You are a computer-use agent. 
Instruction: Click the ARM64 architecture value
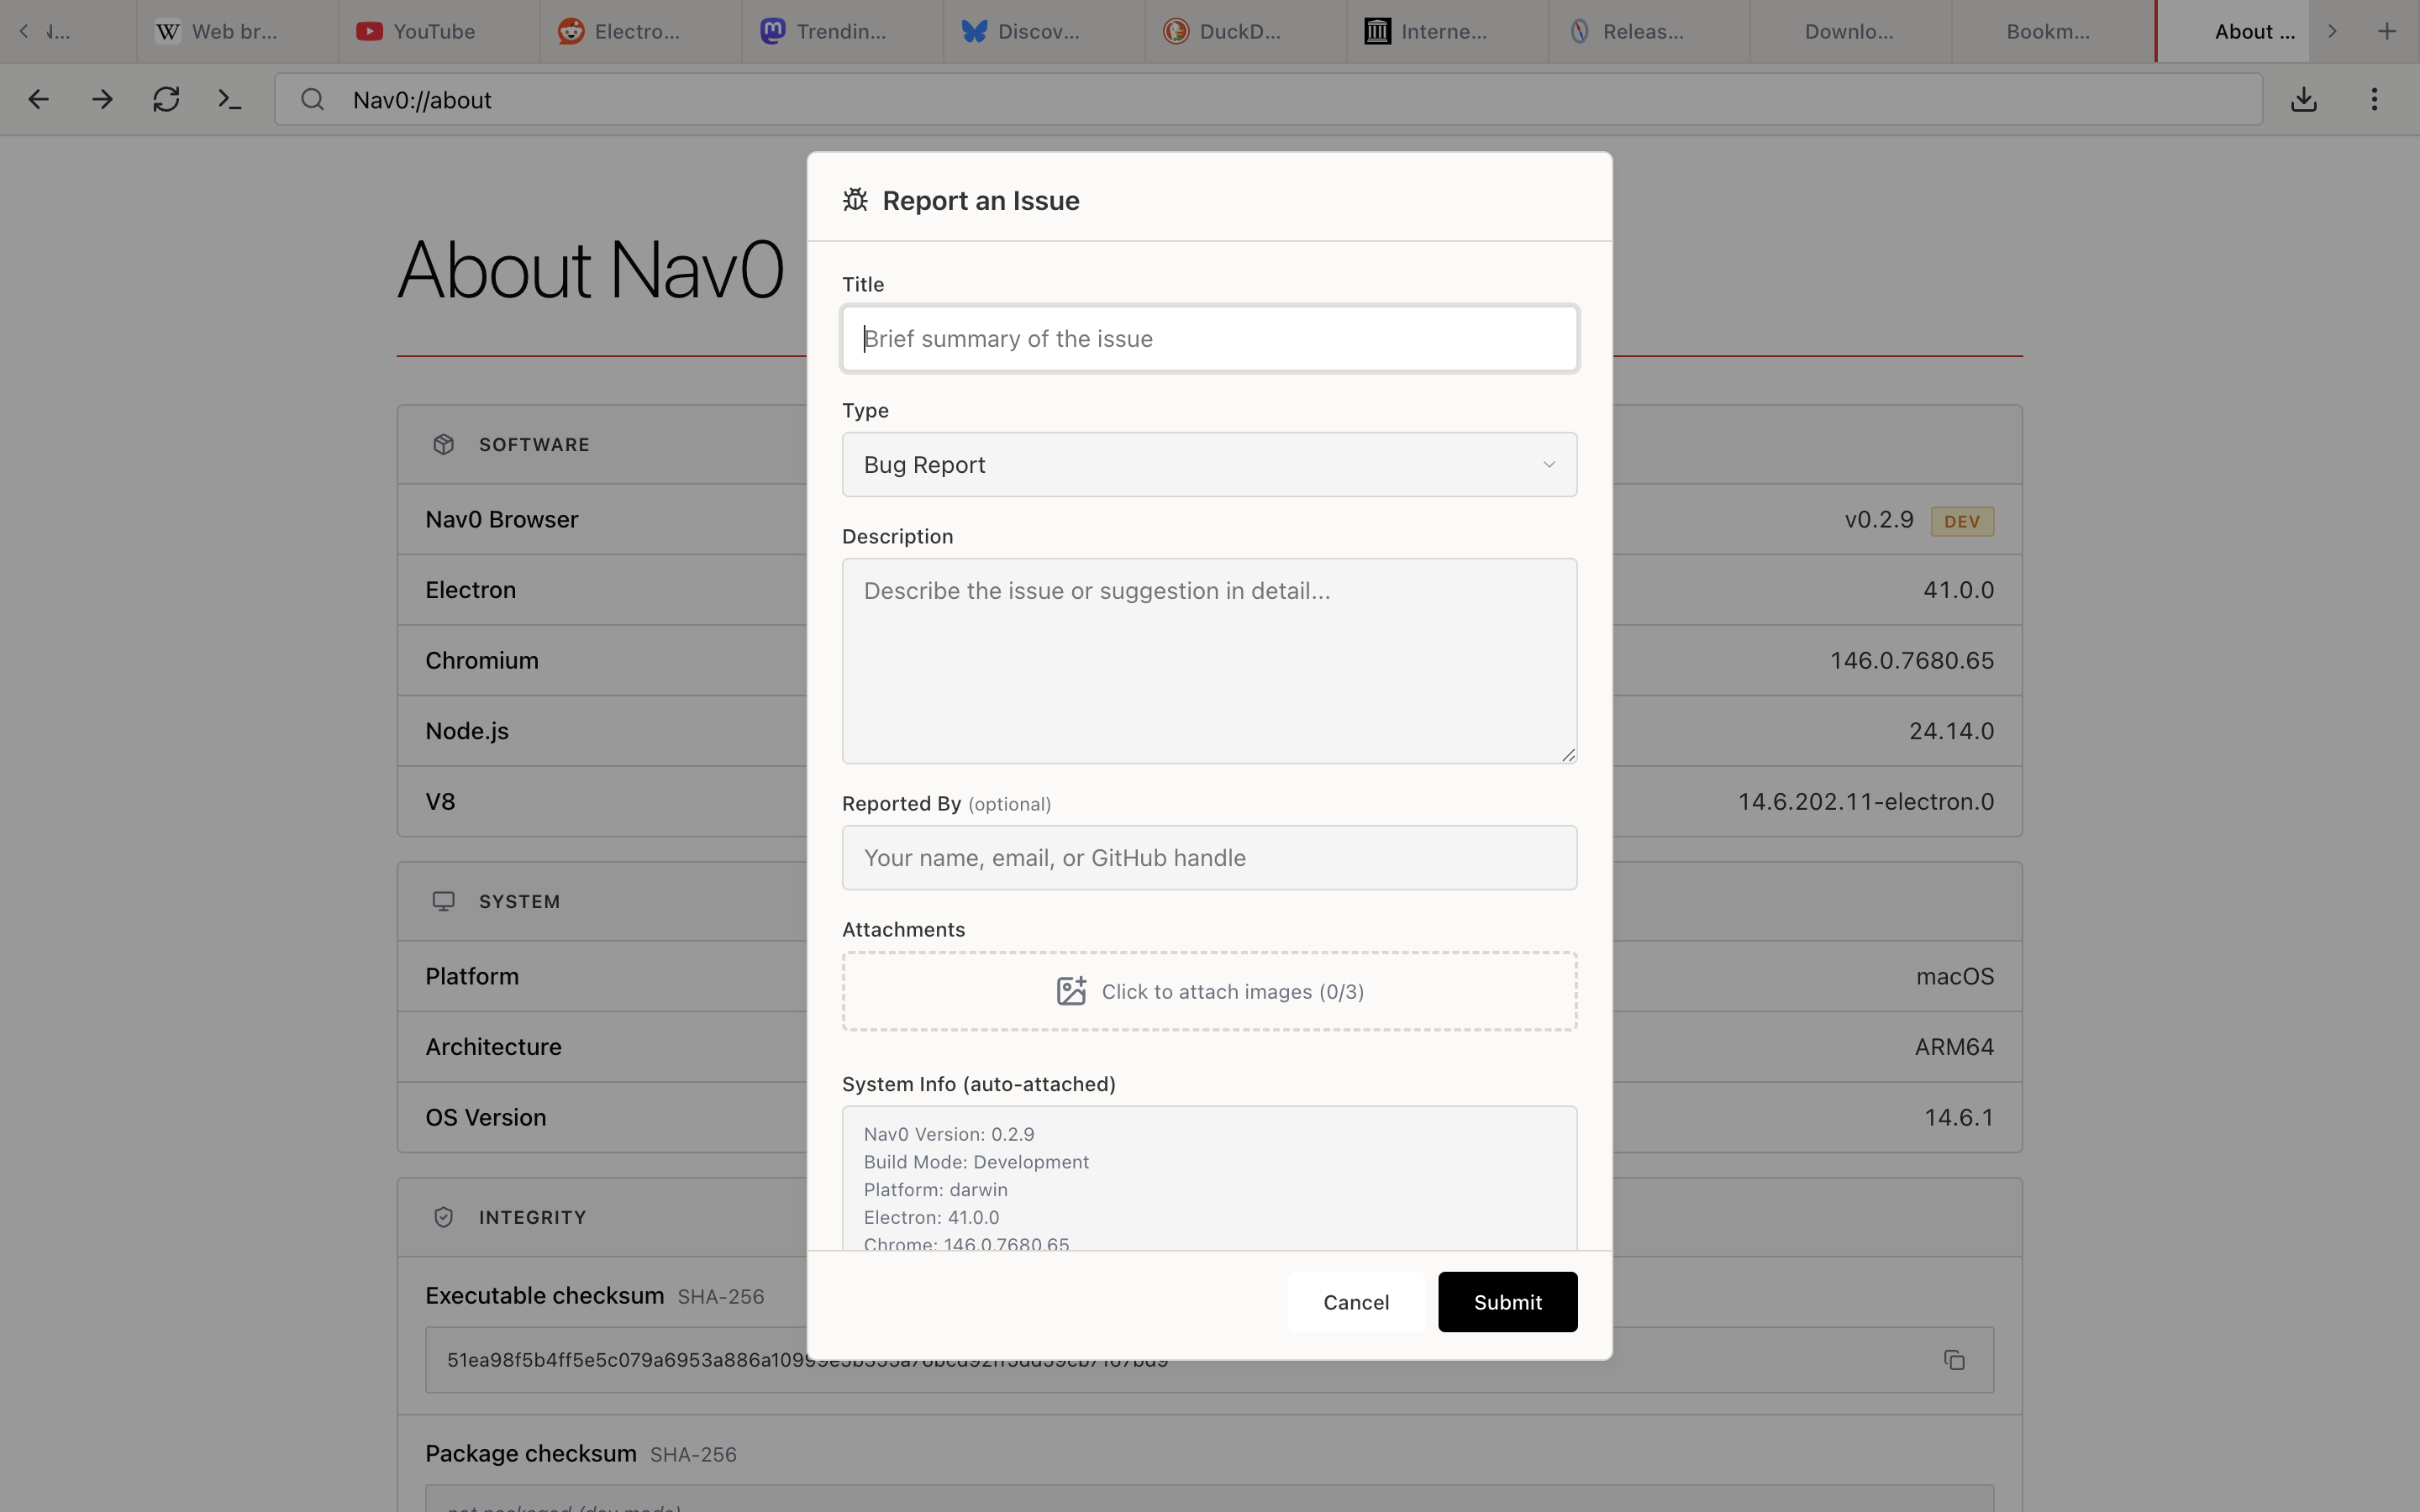1954,1047
